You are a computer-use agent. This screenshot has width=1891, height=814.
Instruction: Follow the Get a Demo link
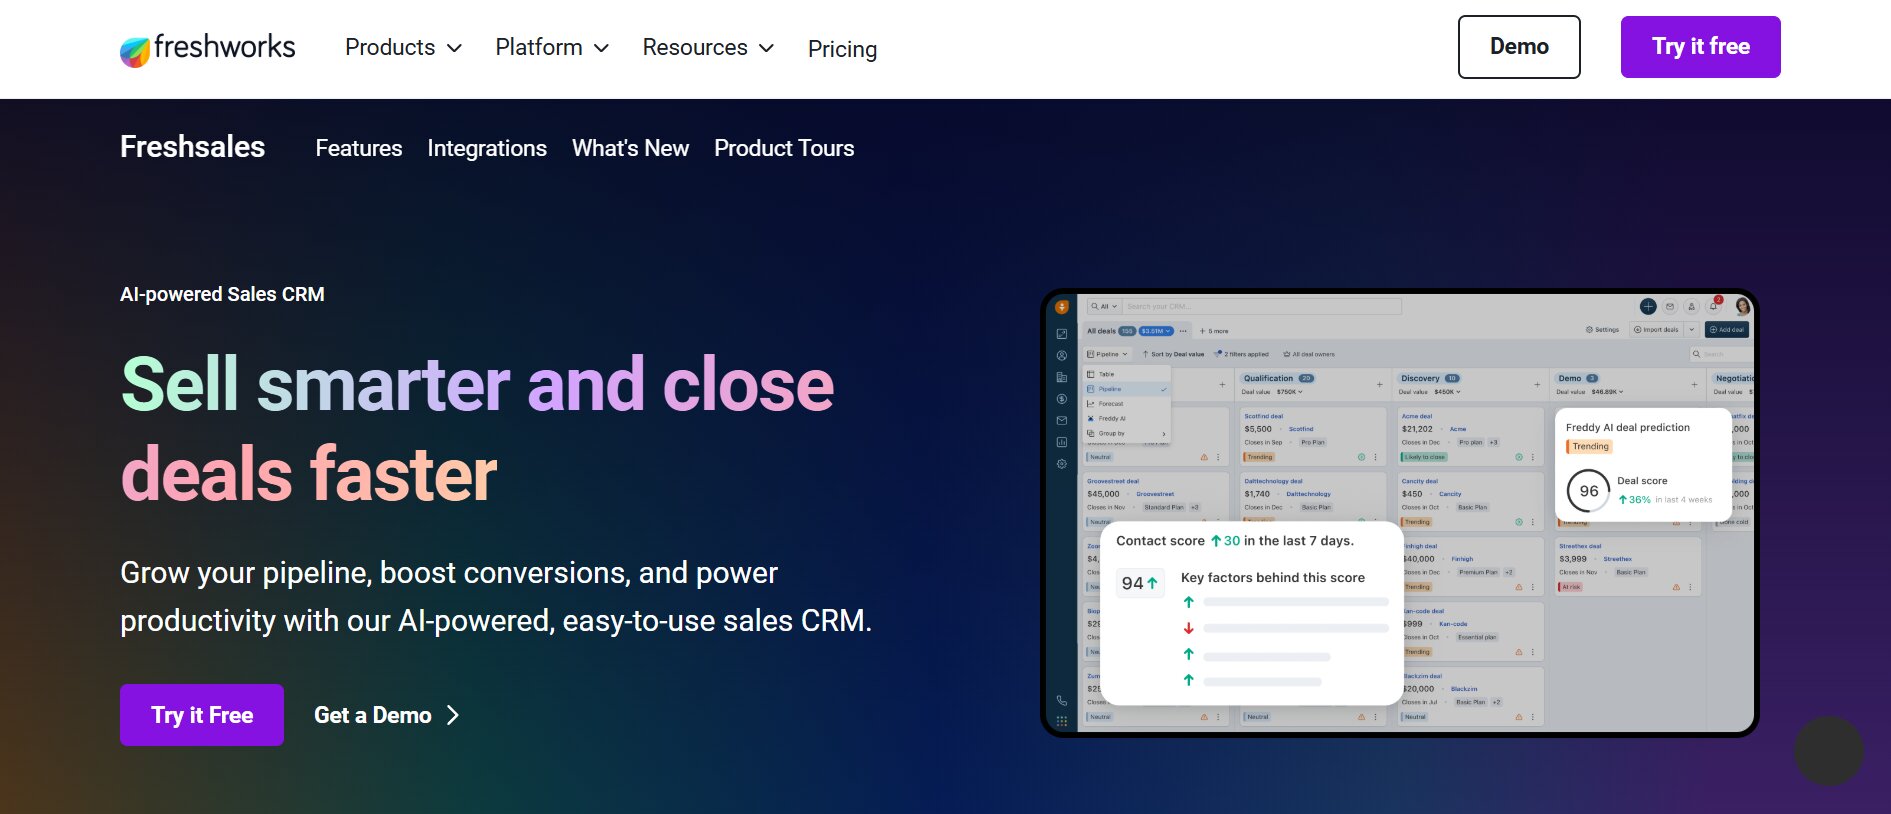pos(386,715)
